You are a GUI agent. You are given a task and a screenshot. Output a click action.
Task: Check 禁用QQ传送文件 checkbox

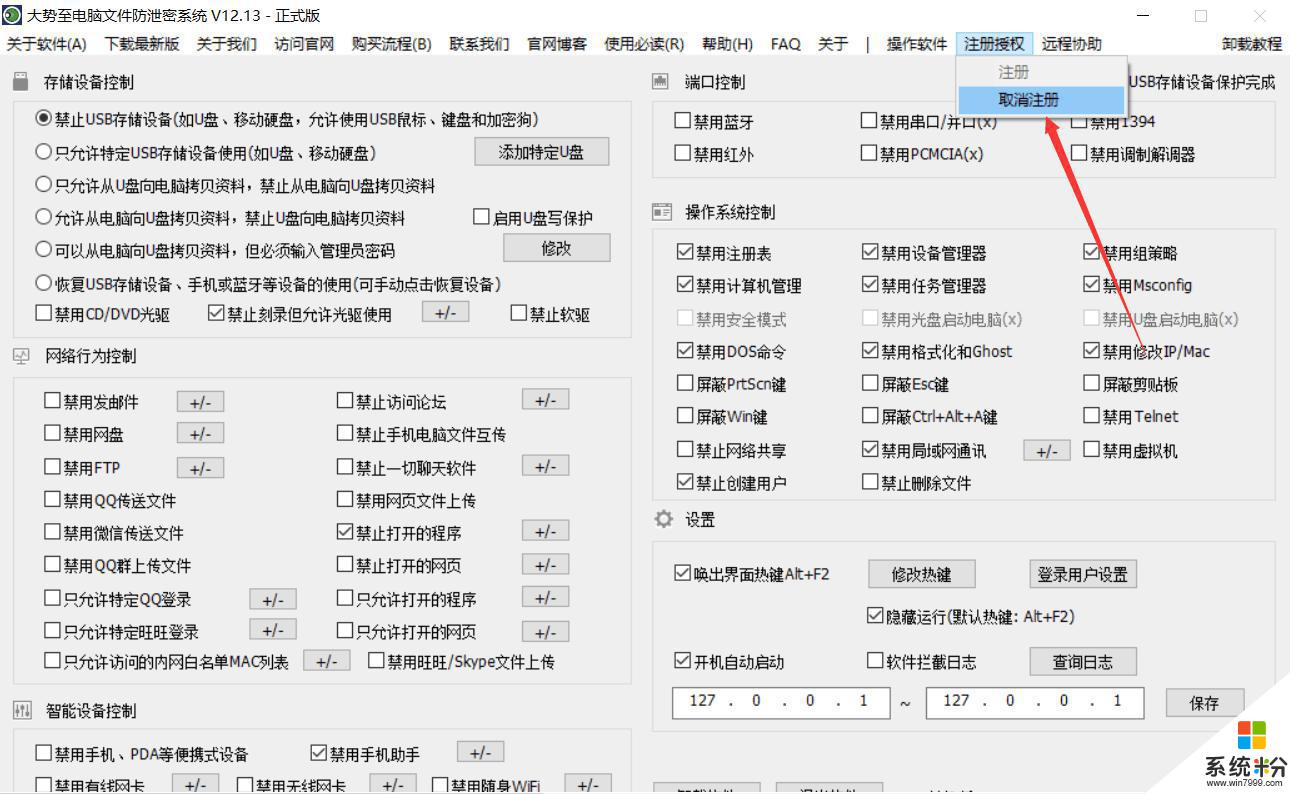pos(52,500)
